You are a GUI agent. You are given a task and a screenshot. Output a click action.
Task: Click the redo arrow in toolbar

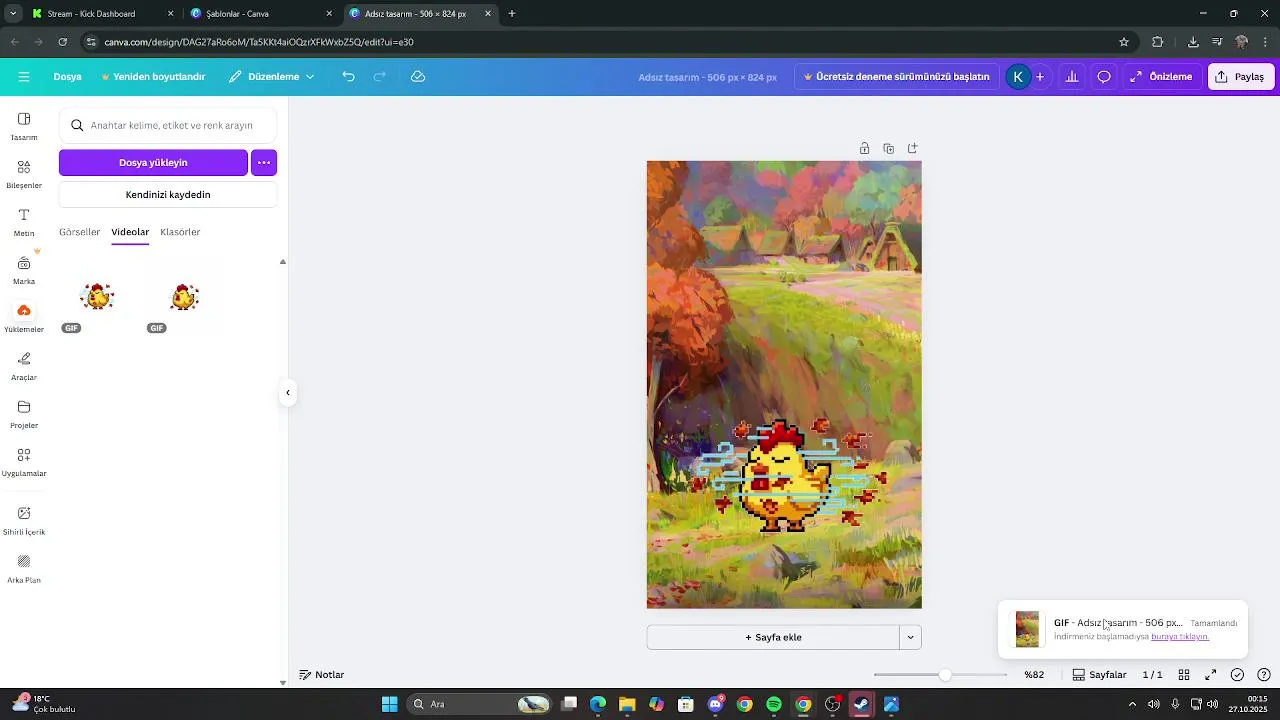pos(380,77)
